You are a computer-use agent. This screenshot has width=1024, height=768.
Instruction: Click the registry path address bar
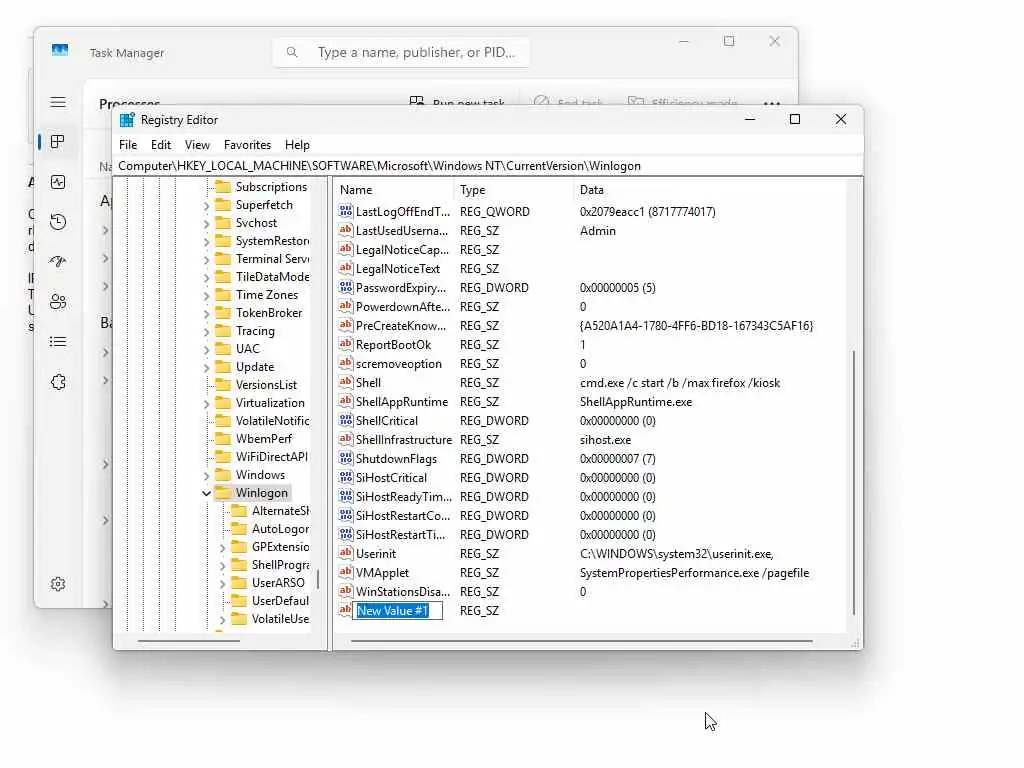tap(488, 166)
